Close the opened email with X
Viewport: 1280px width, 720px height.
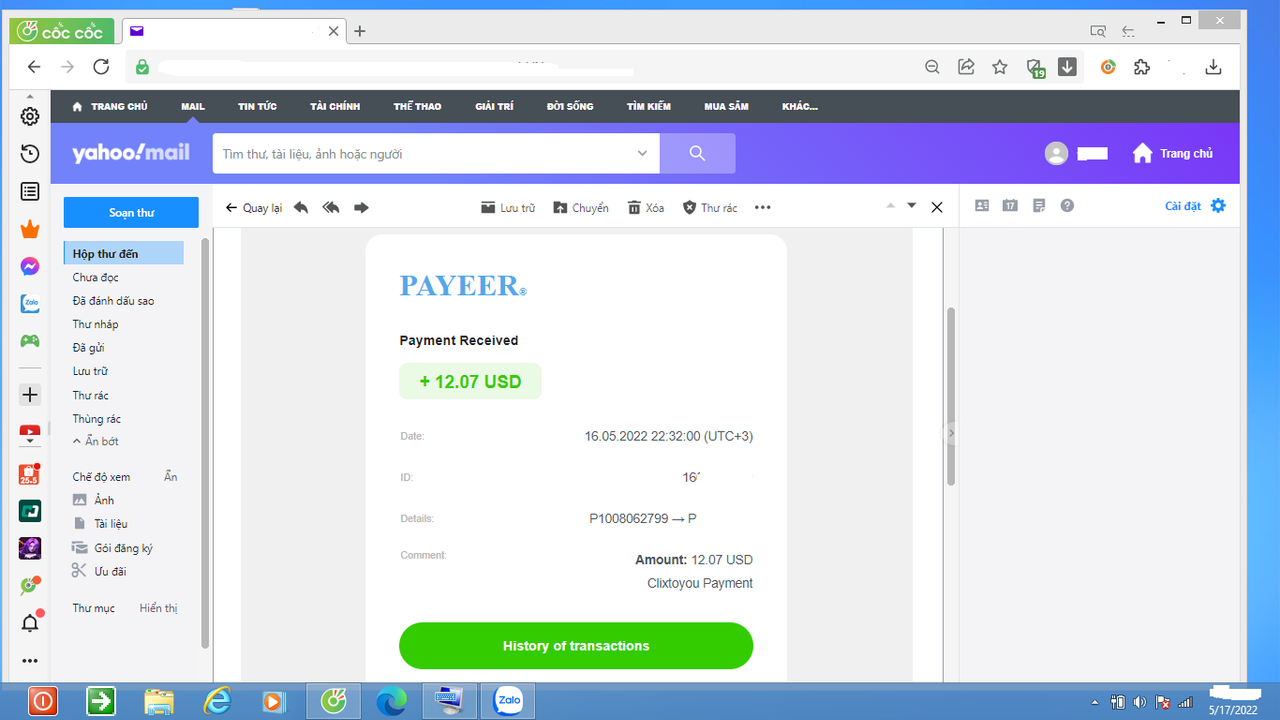[x=937, y=207]
